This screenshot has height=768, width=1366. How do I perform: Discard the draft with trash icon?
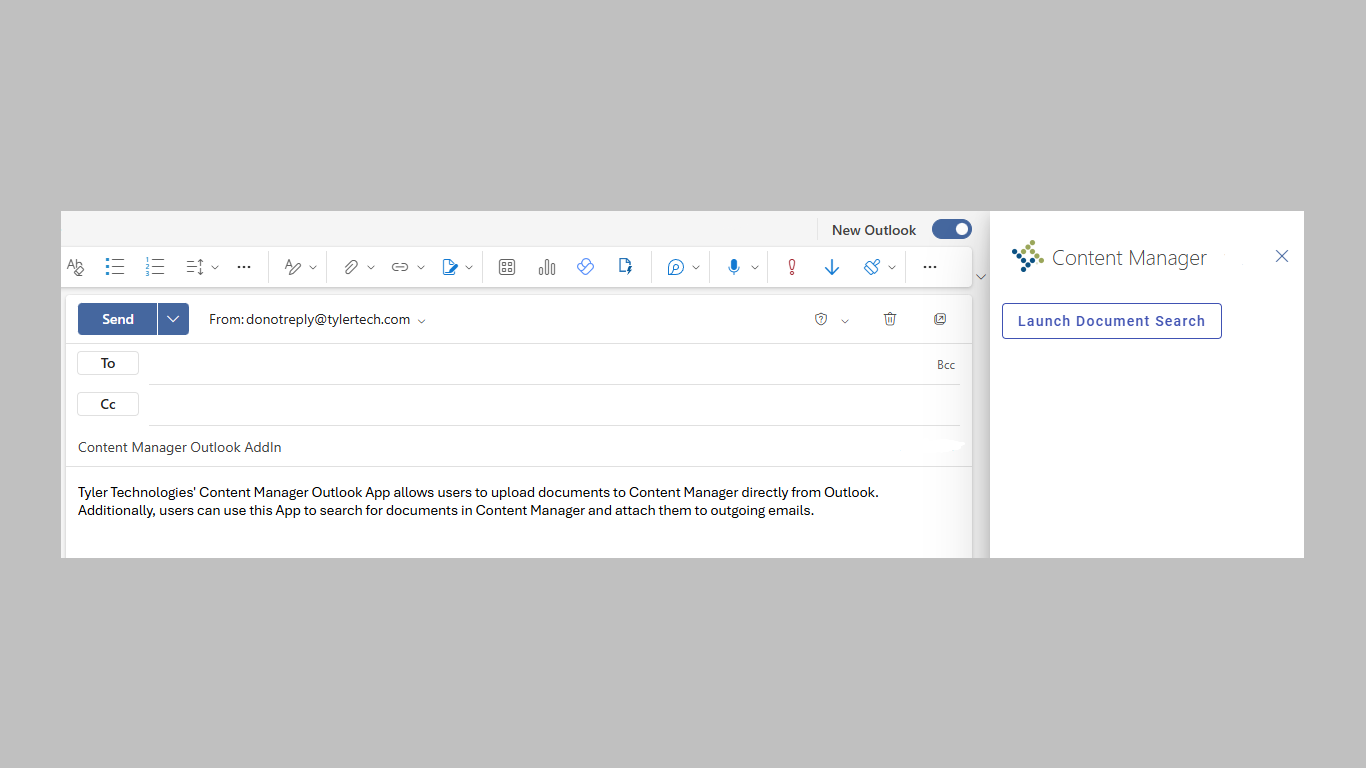890,319
